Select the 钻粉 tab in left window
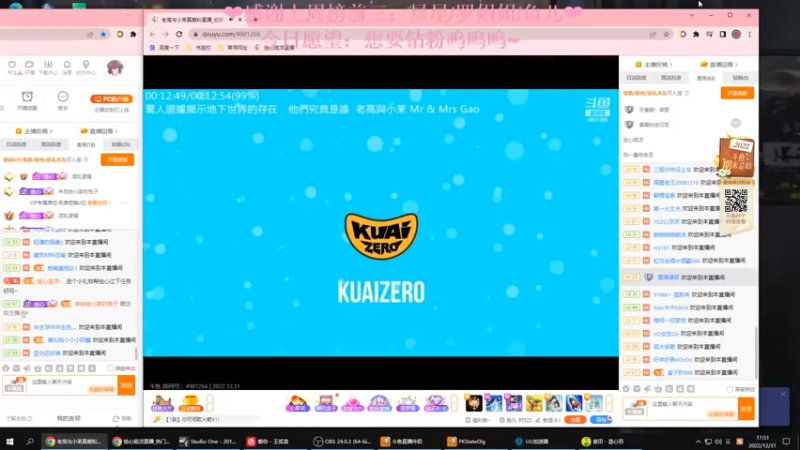The width and height of the screenshot is (800, 450). pyautogui.click(x=120, y=144)
